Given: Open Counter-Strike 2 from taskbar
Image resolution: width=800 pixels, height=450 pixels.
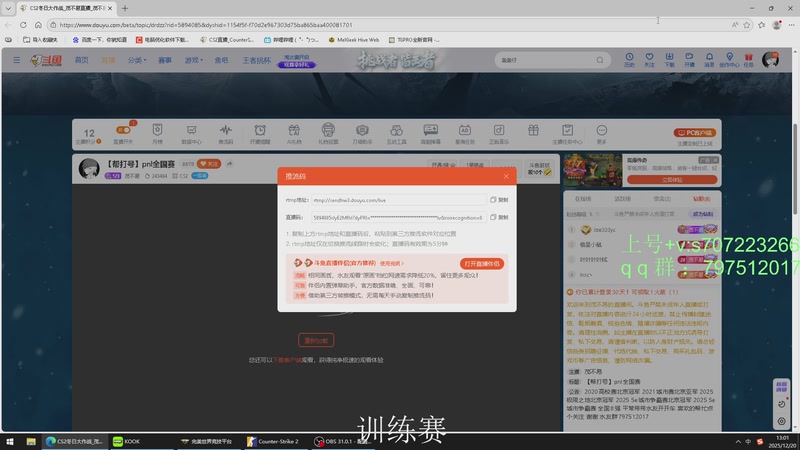Looking at the screenshot, I should pyautogui.click(x=273, y=442).
